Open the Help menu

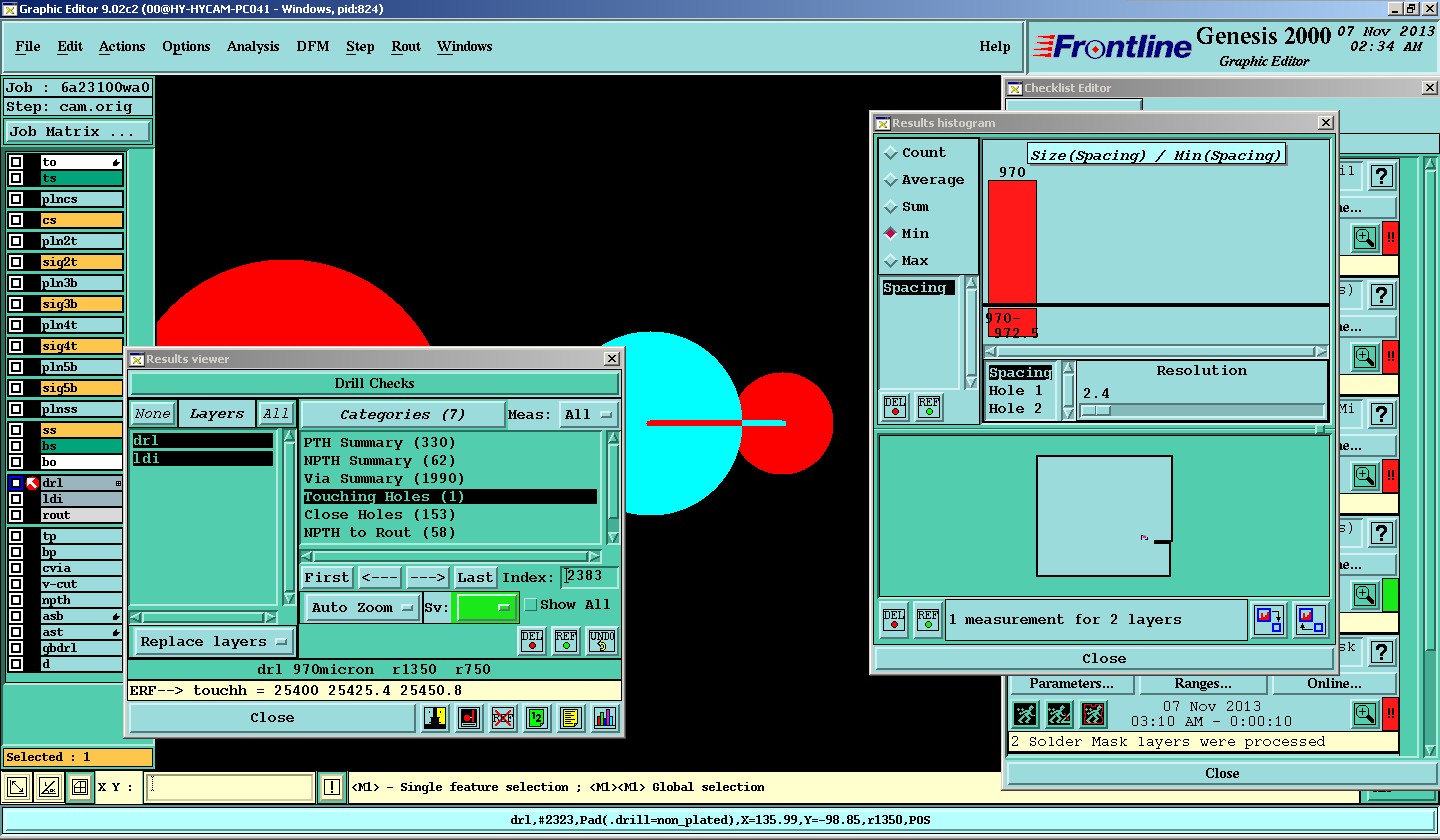point(995,47)
